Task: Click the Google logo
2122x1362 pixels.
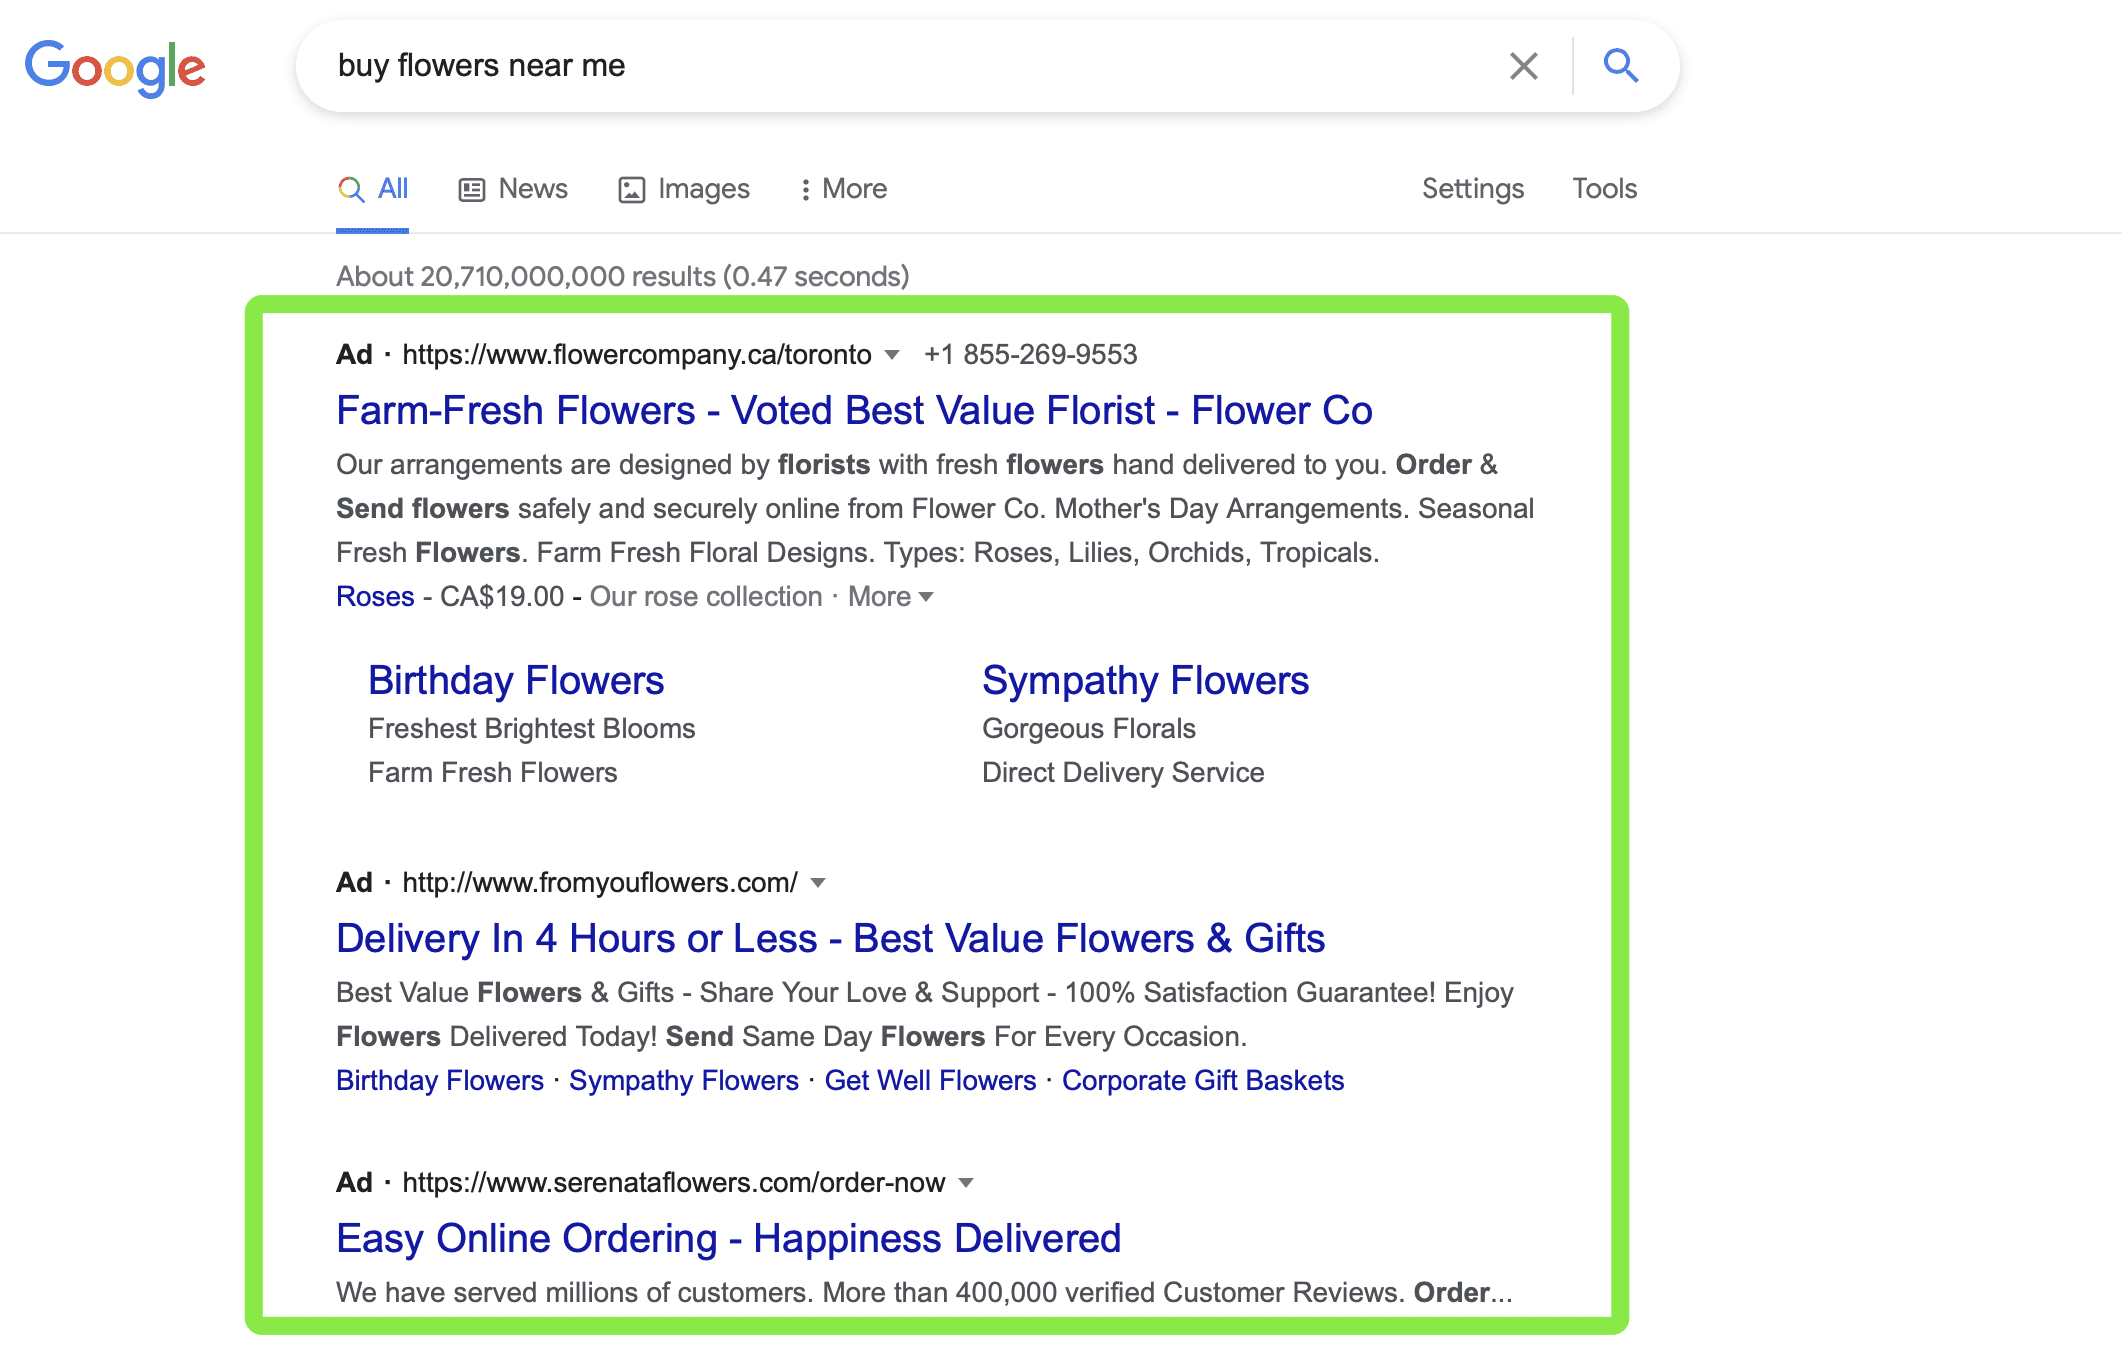Action: [115, 68]
